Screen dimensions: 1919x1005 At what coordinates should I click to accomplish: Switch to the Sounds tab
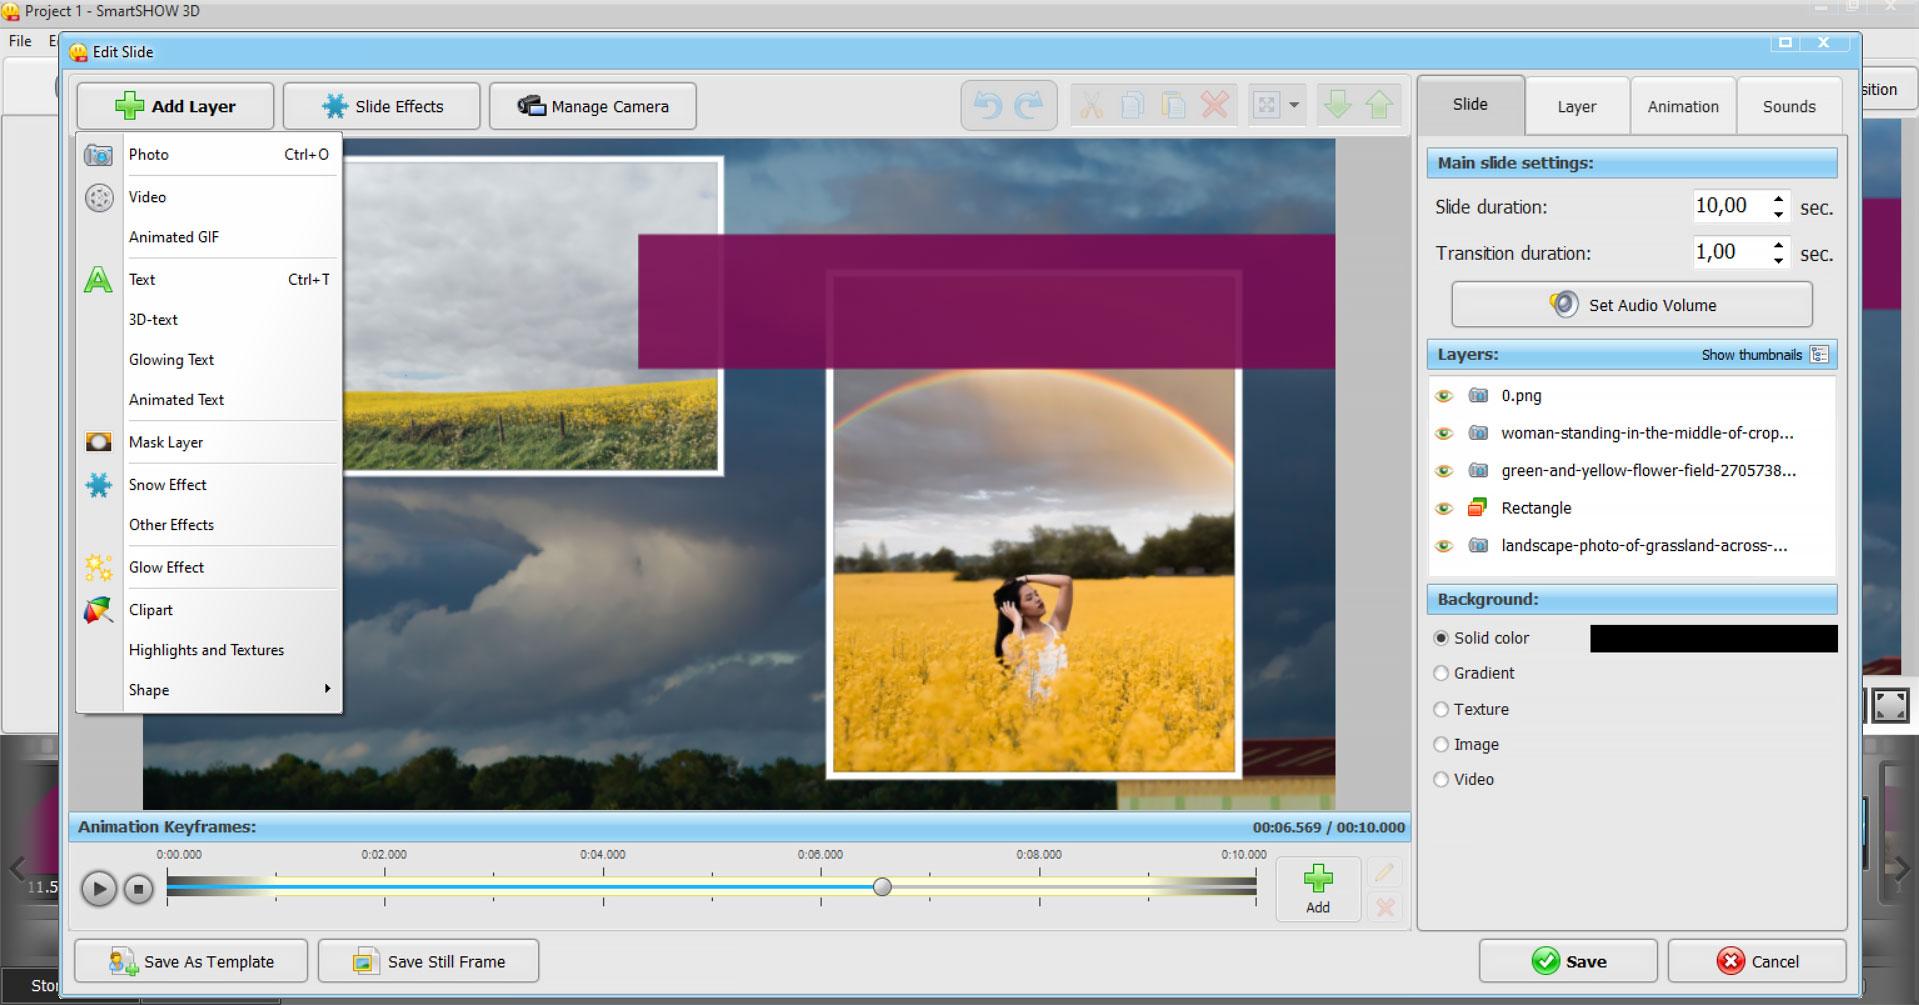point(1788,105)
